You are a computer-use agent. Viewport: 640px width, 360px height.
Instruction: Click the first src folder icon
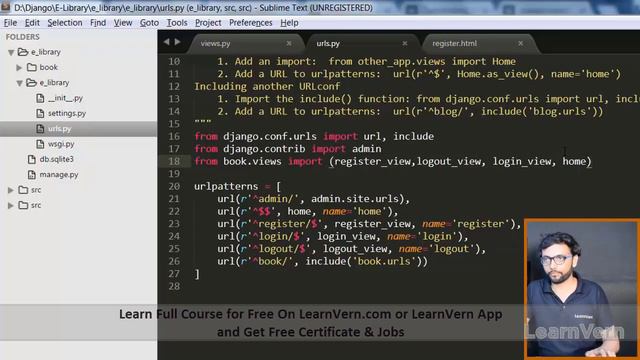23,190
